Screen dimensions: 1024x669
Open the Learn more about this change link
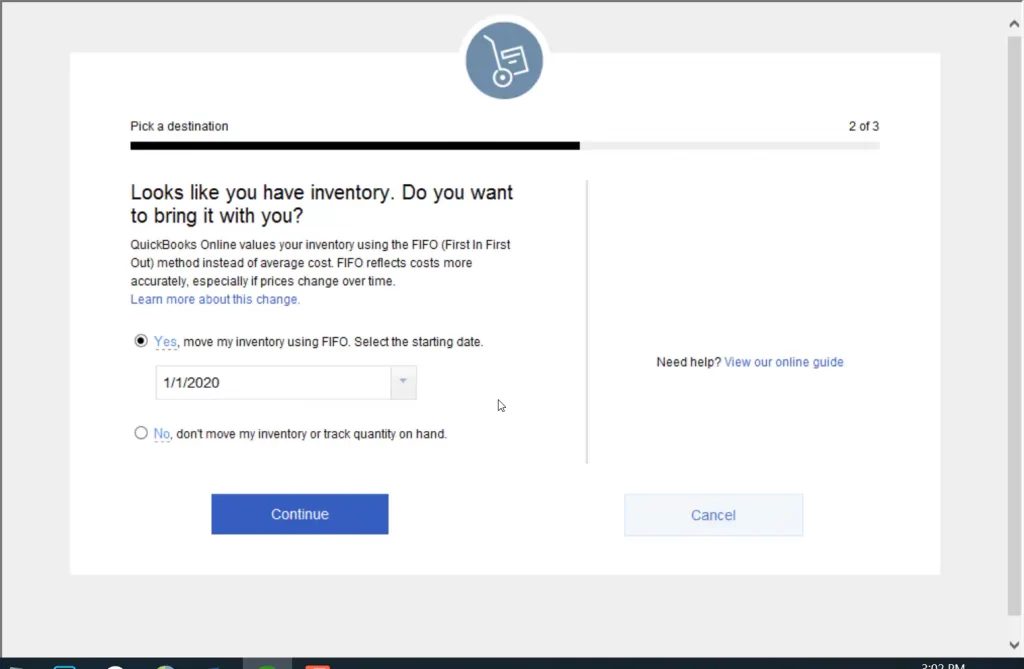click(215, 299)
